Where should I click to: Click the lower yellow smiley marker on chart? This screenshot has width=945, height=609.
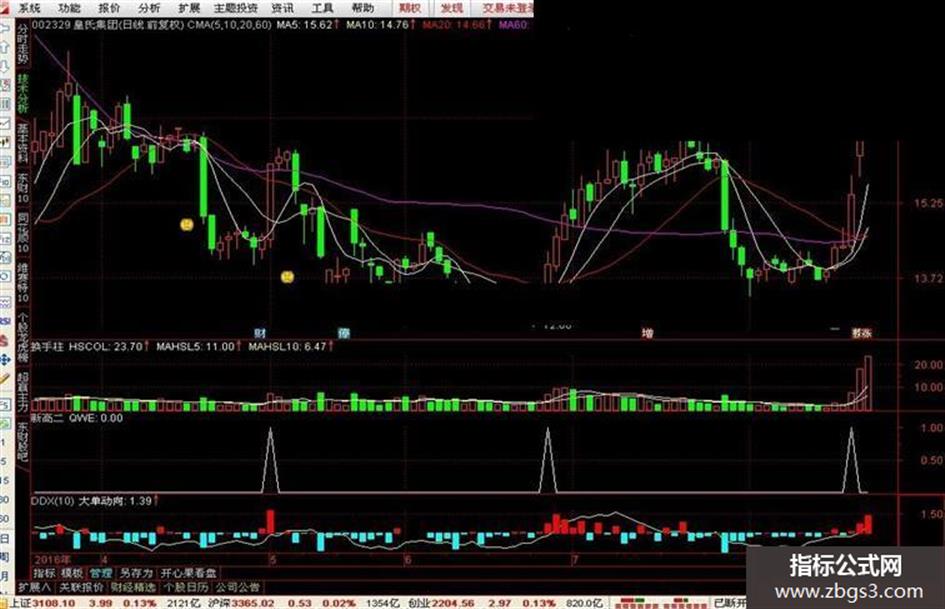pyautogui.click(x=288, y=277)
